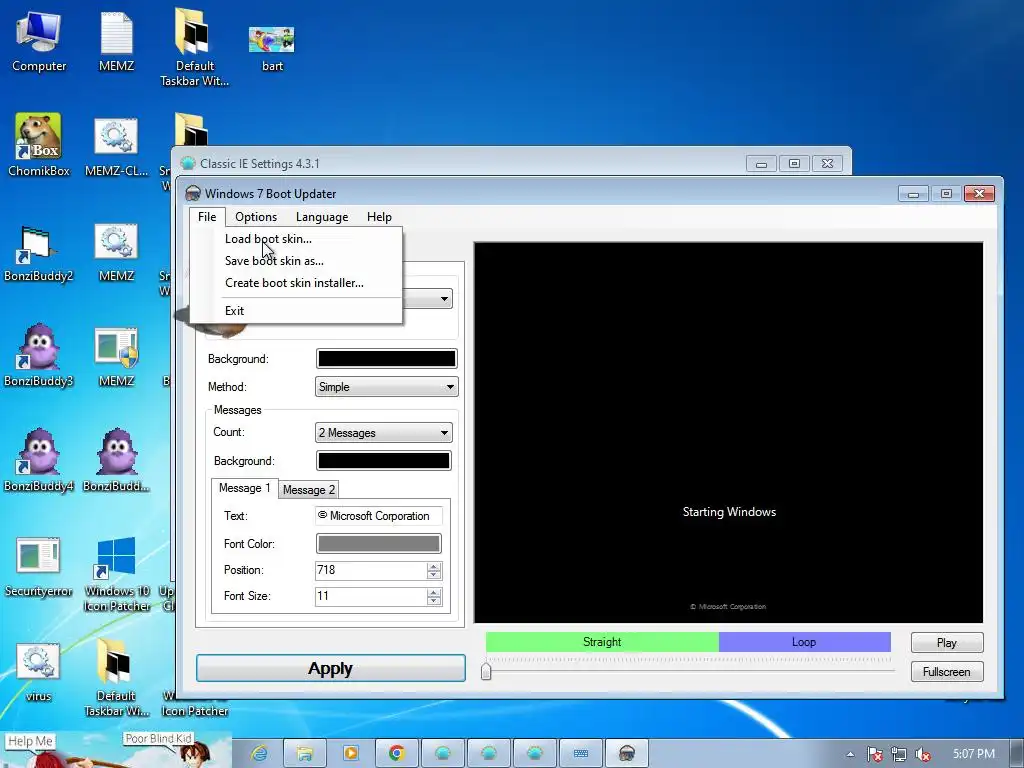Click the Position field showing 718
1024x768 pixels.
point(371,570)
